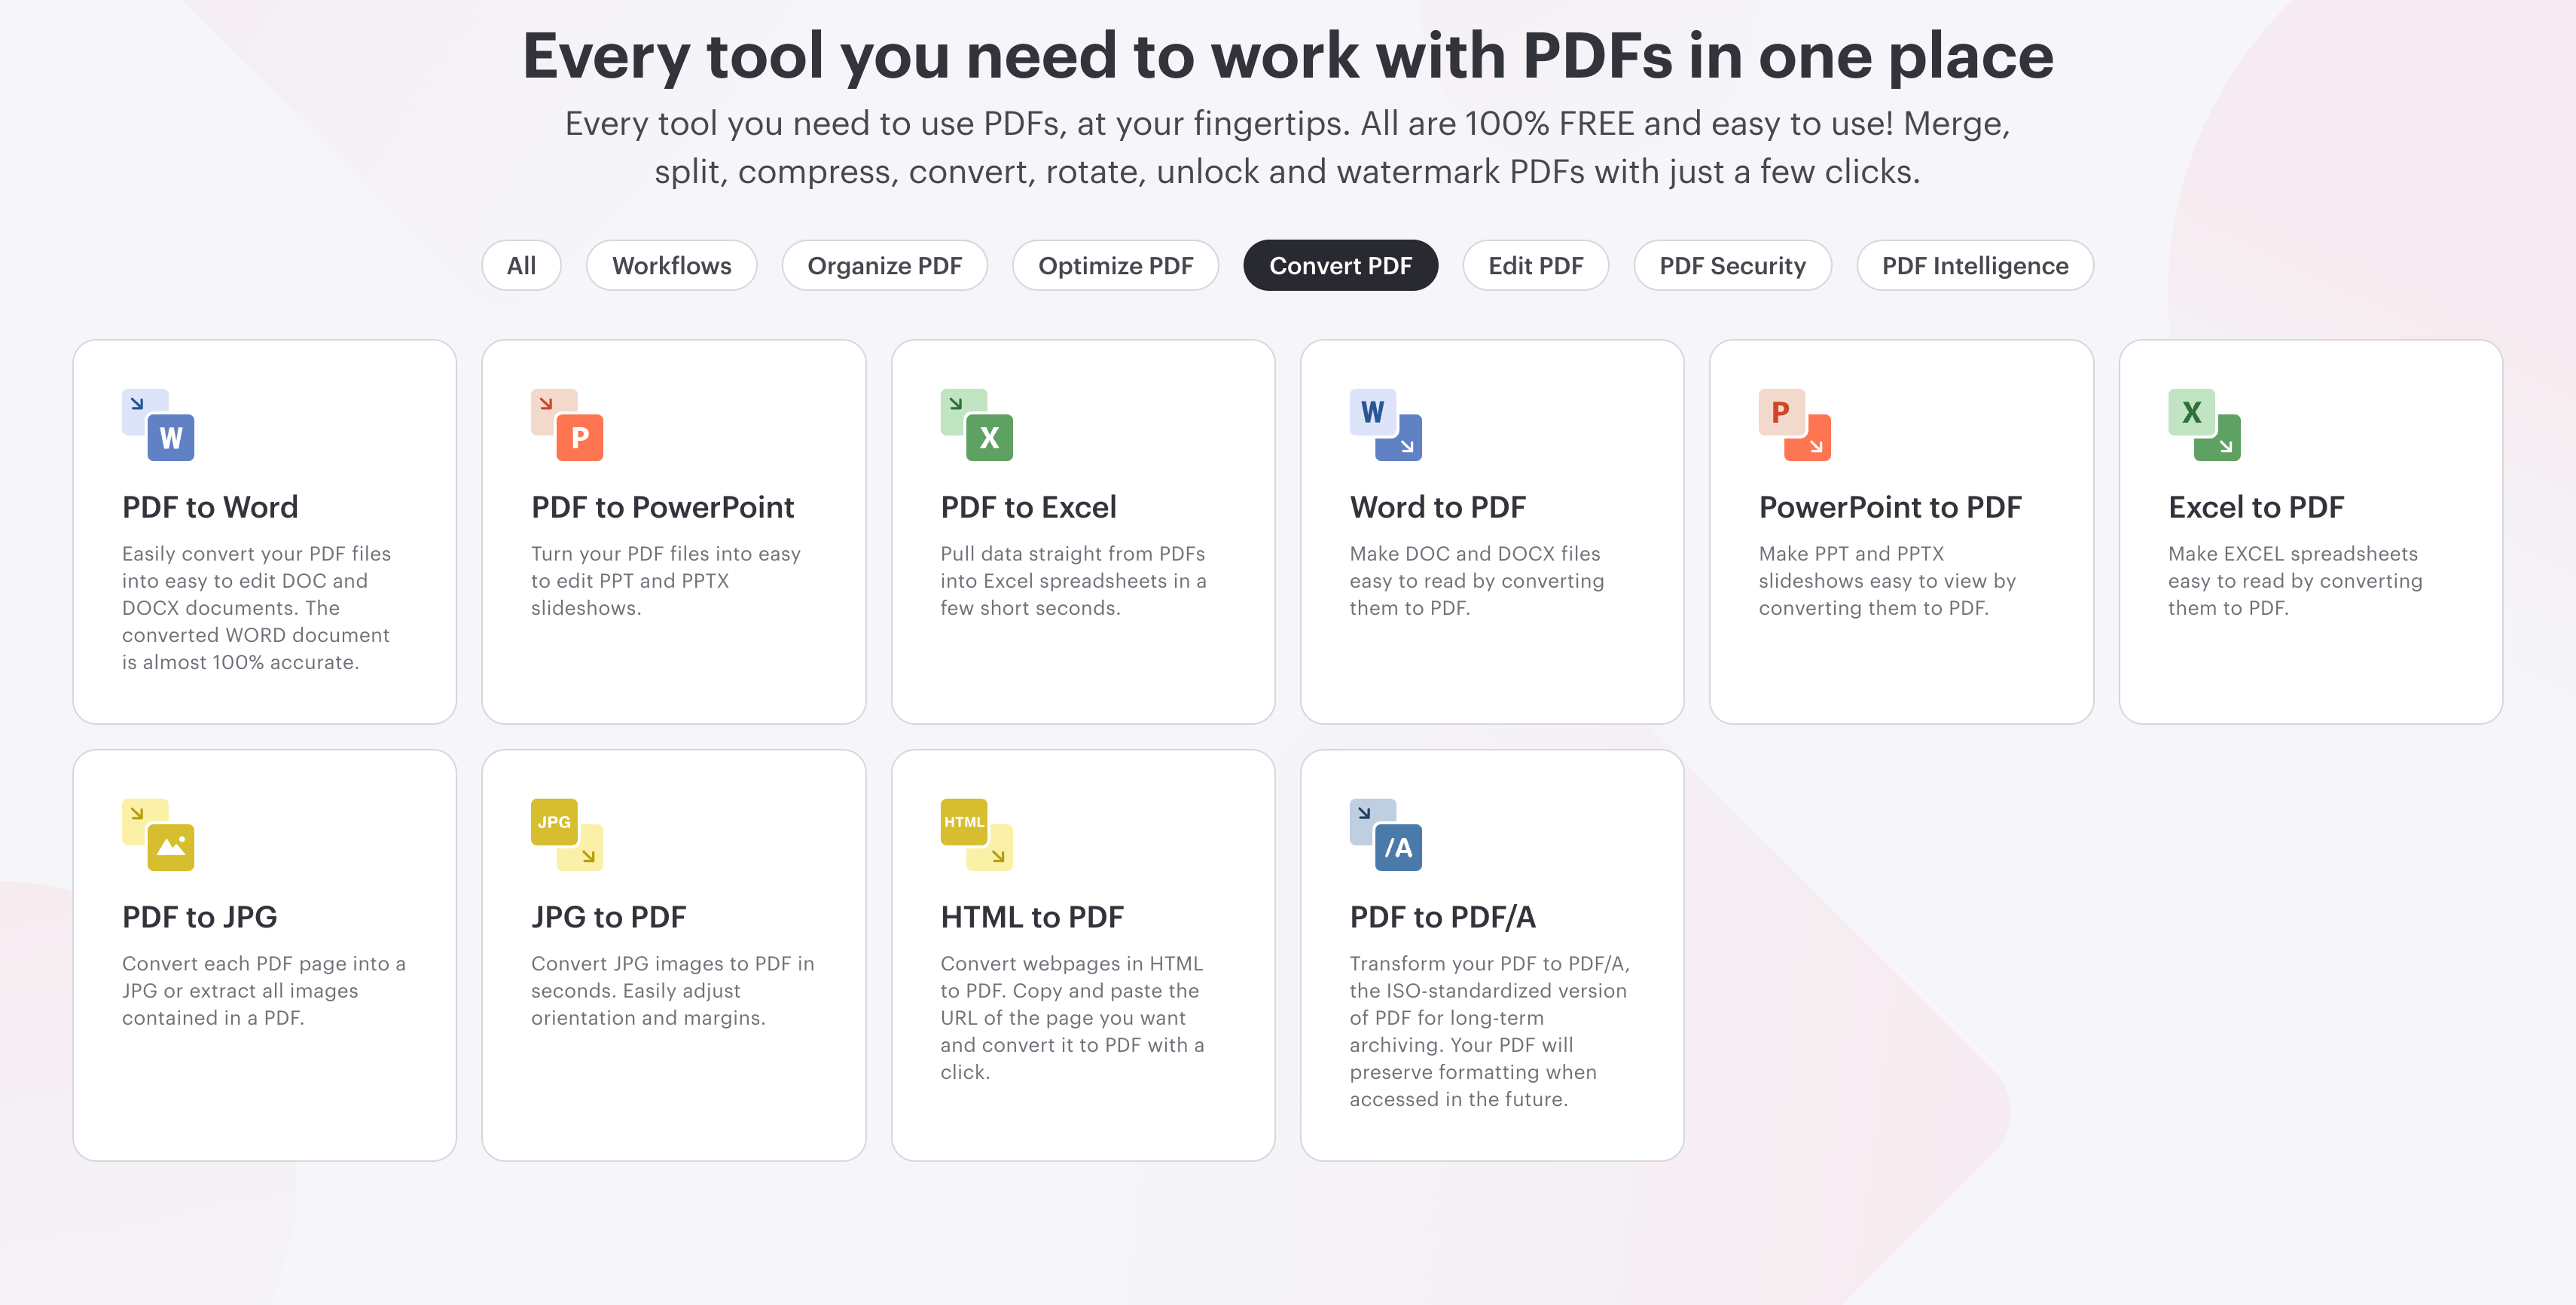Open the JPG to PDF title
Image resolution: width=2576 pixels, height=1305 pixels.
[x=609, y=917]
